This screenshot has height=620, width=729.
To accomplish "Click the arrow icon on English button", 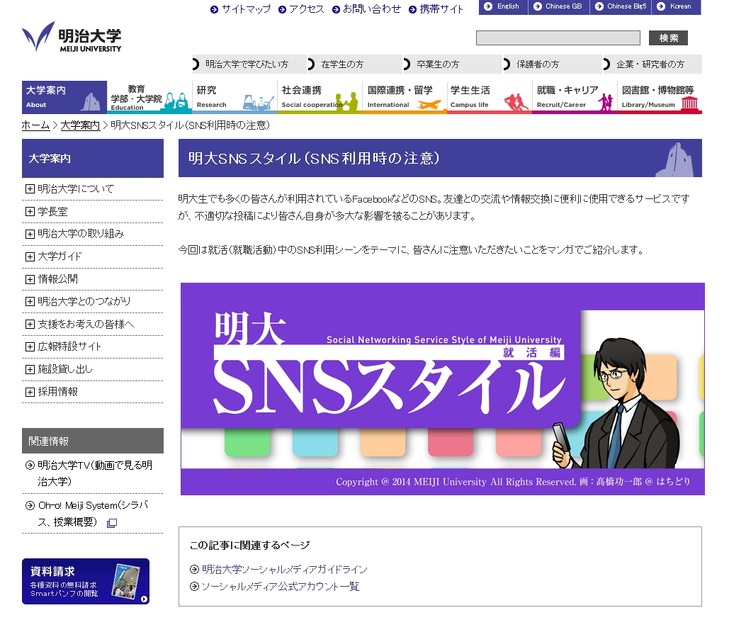I will [488, 7].
